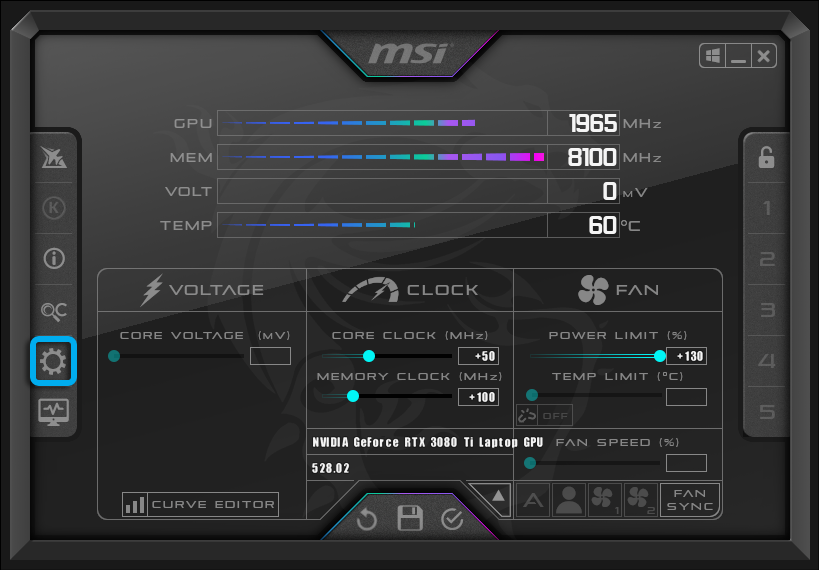Click the VOLT 0 mV readout
Image resolution: width=819 pixels, height=570 pixels.
click(x=583, y=191)
